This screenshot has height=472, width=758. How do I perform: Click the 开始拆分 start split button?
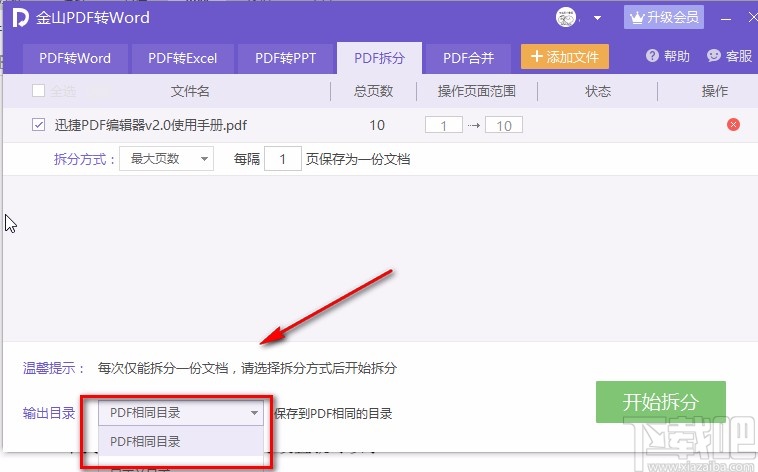click(660, 402)
